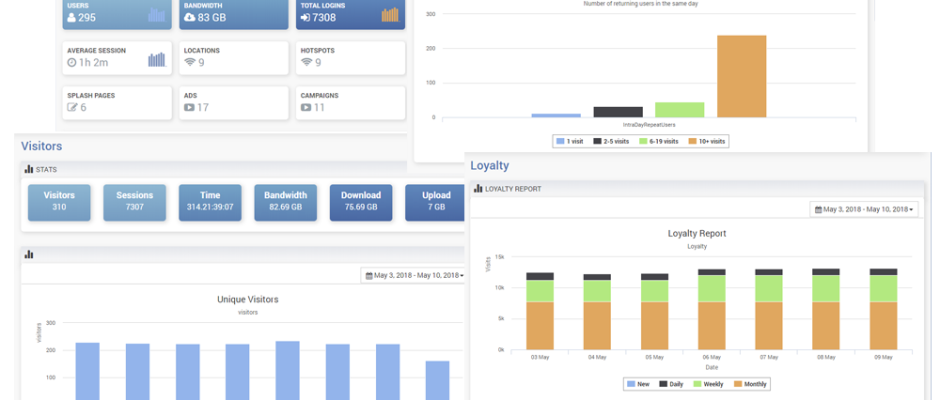The width and height of the screenshot is (940, 400).
Task: Toggle the Weekly loyalty legend series
Action: point(709,384)
